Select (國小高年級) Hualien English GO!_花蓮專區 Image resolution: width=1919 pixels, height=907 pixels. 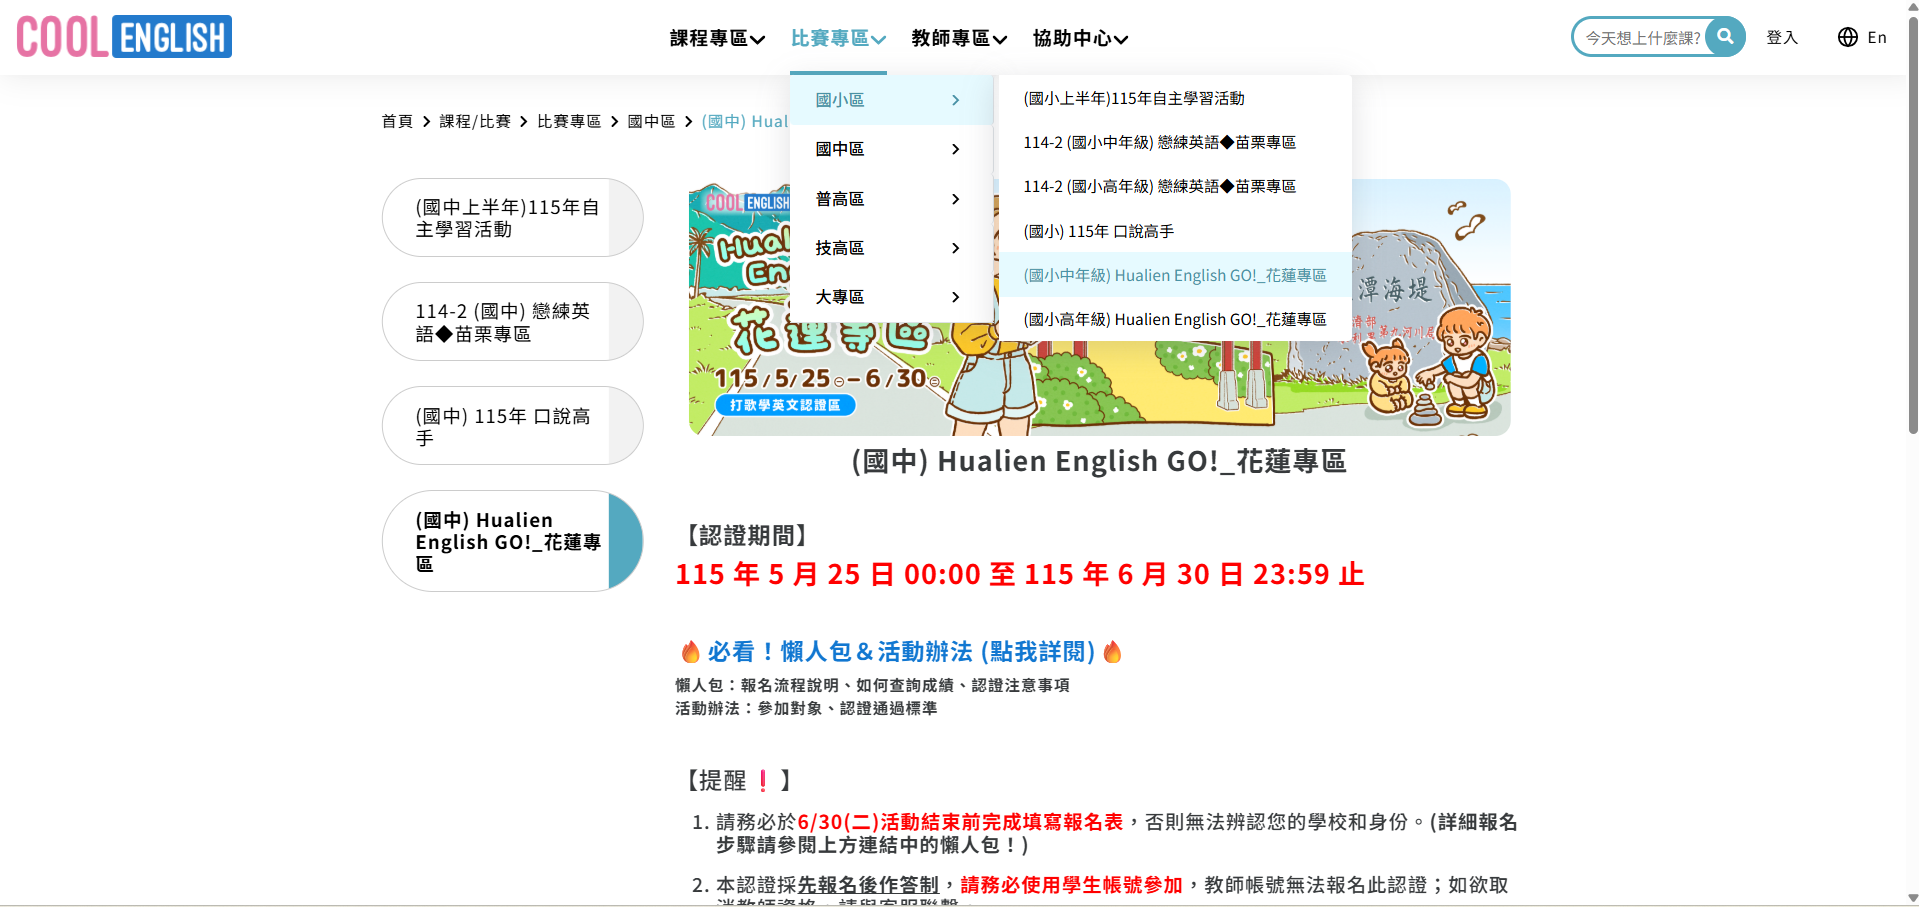coord(1175,319)
